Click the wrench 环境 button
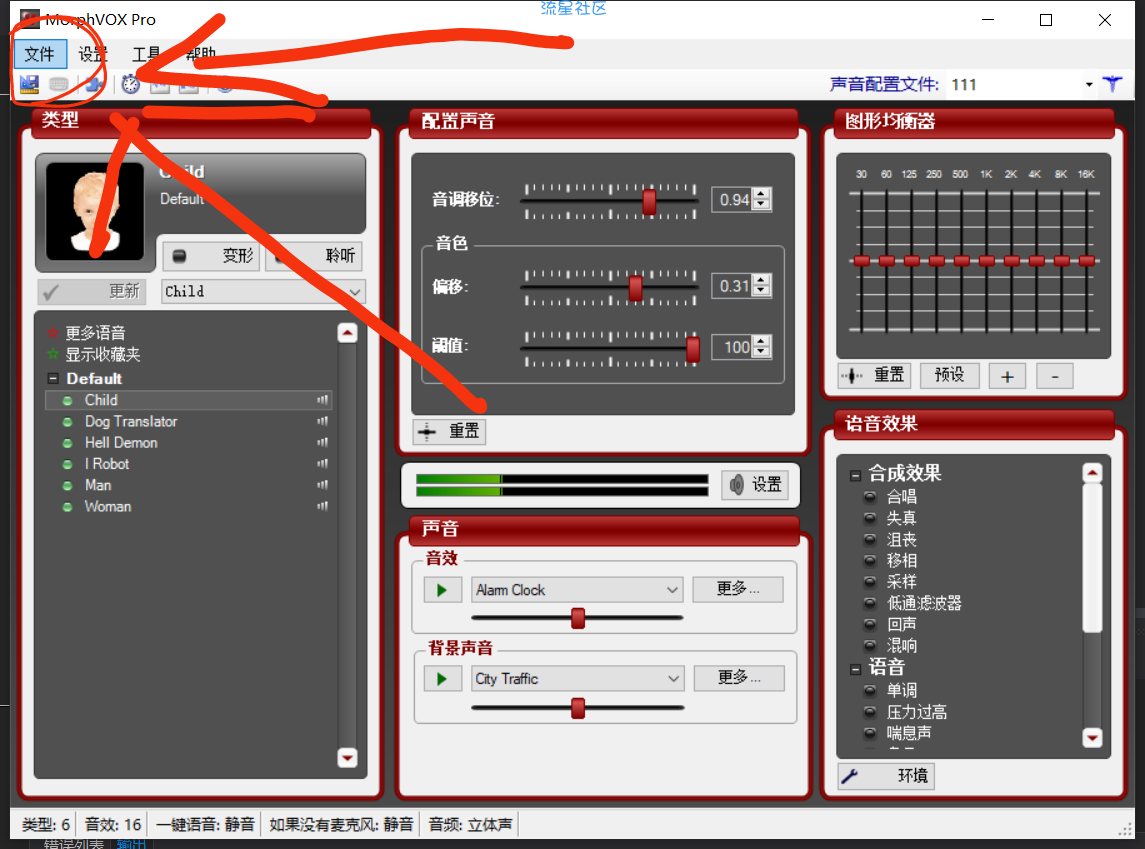Screen dimensions: 1145x849 click(x=886, y=775)
